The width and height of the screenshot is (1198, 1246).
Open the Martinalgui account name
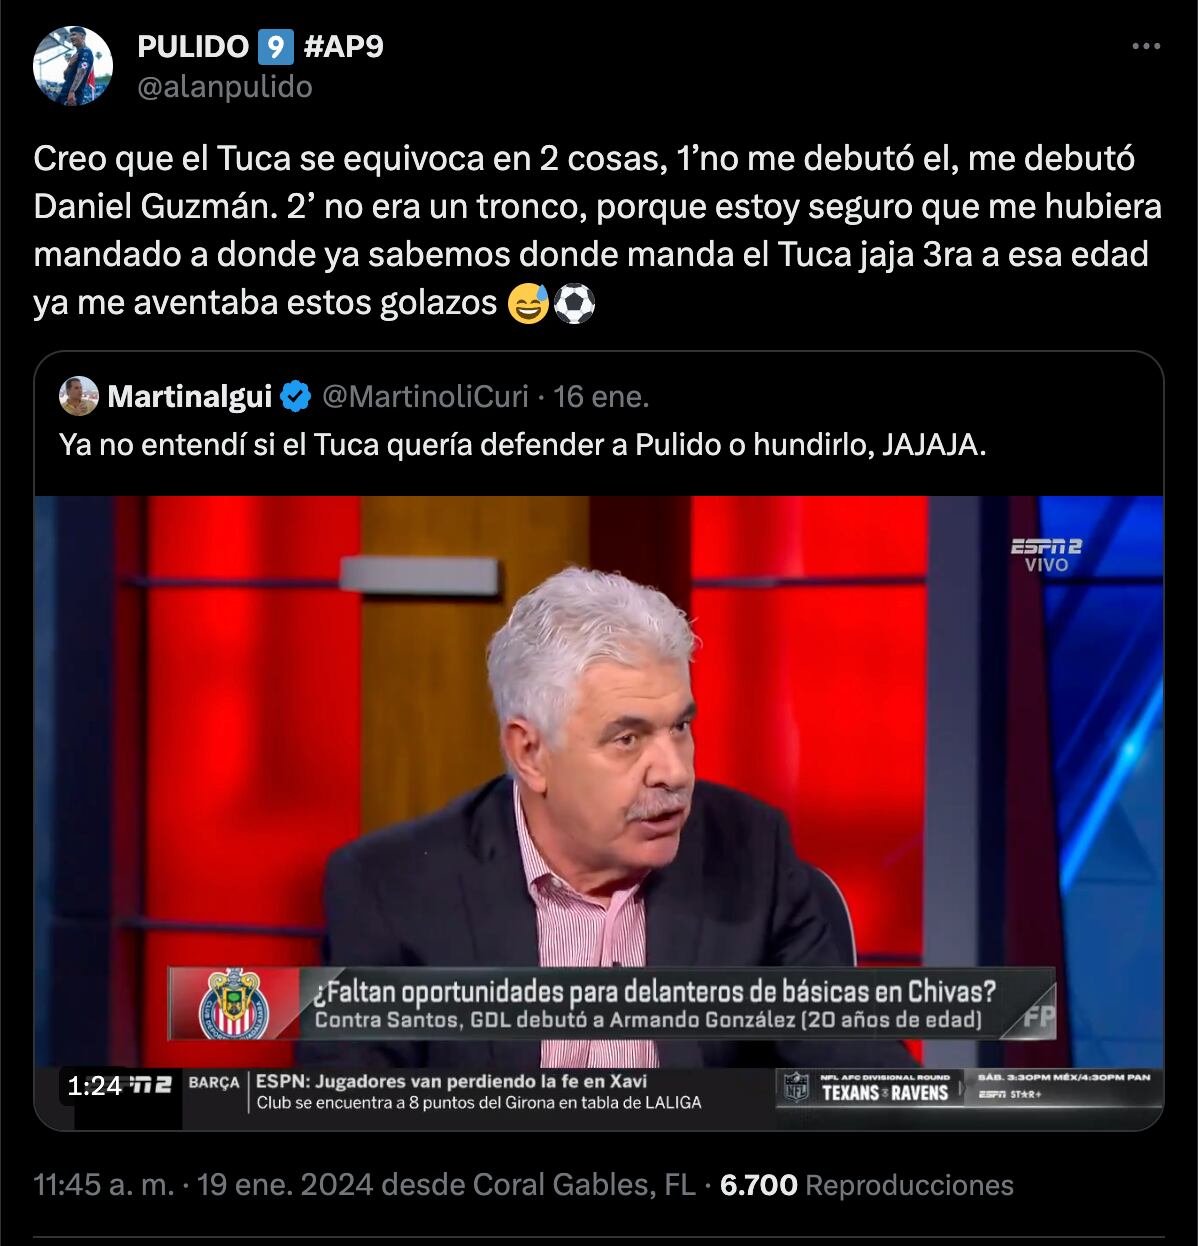coord(190,397)
